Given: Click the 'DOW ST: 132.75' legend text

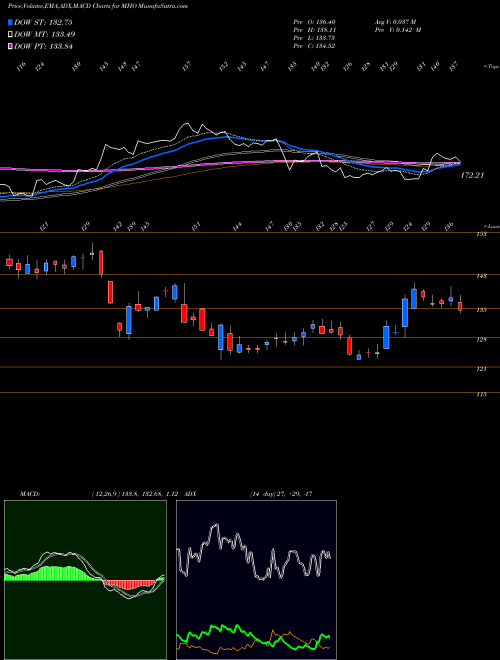Looking at the screenshot, I should click(44, 22).
